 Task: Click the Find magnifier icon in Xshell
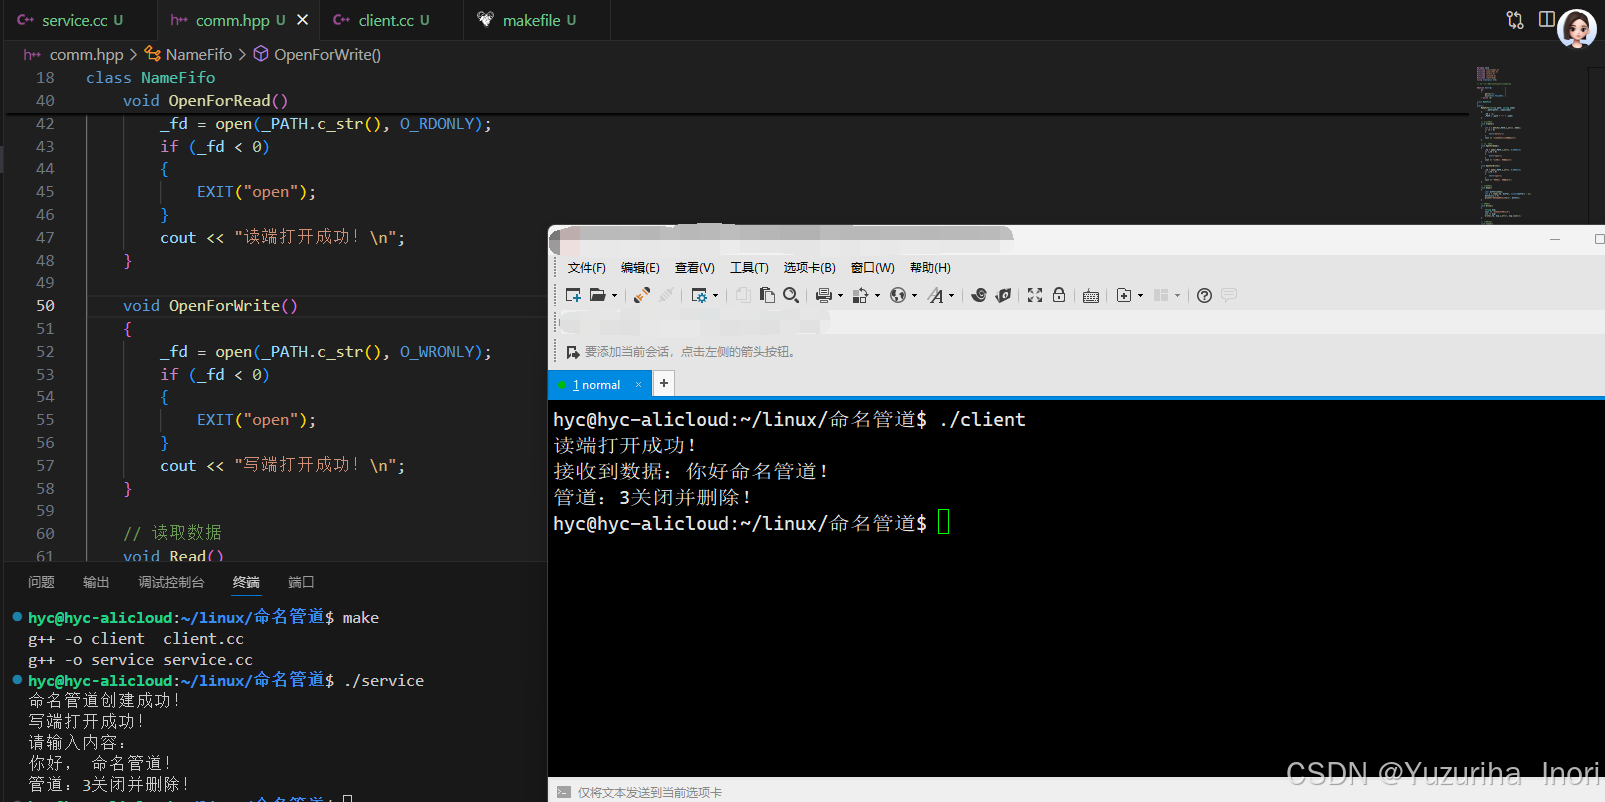tap(791, 295)
